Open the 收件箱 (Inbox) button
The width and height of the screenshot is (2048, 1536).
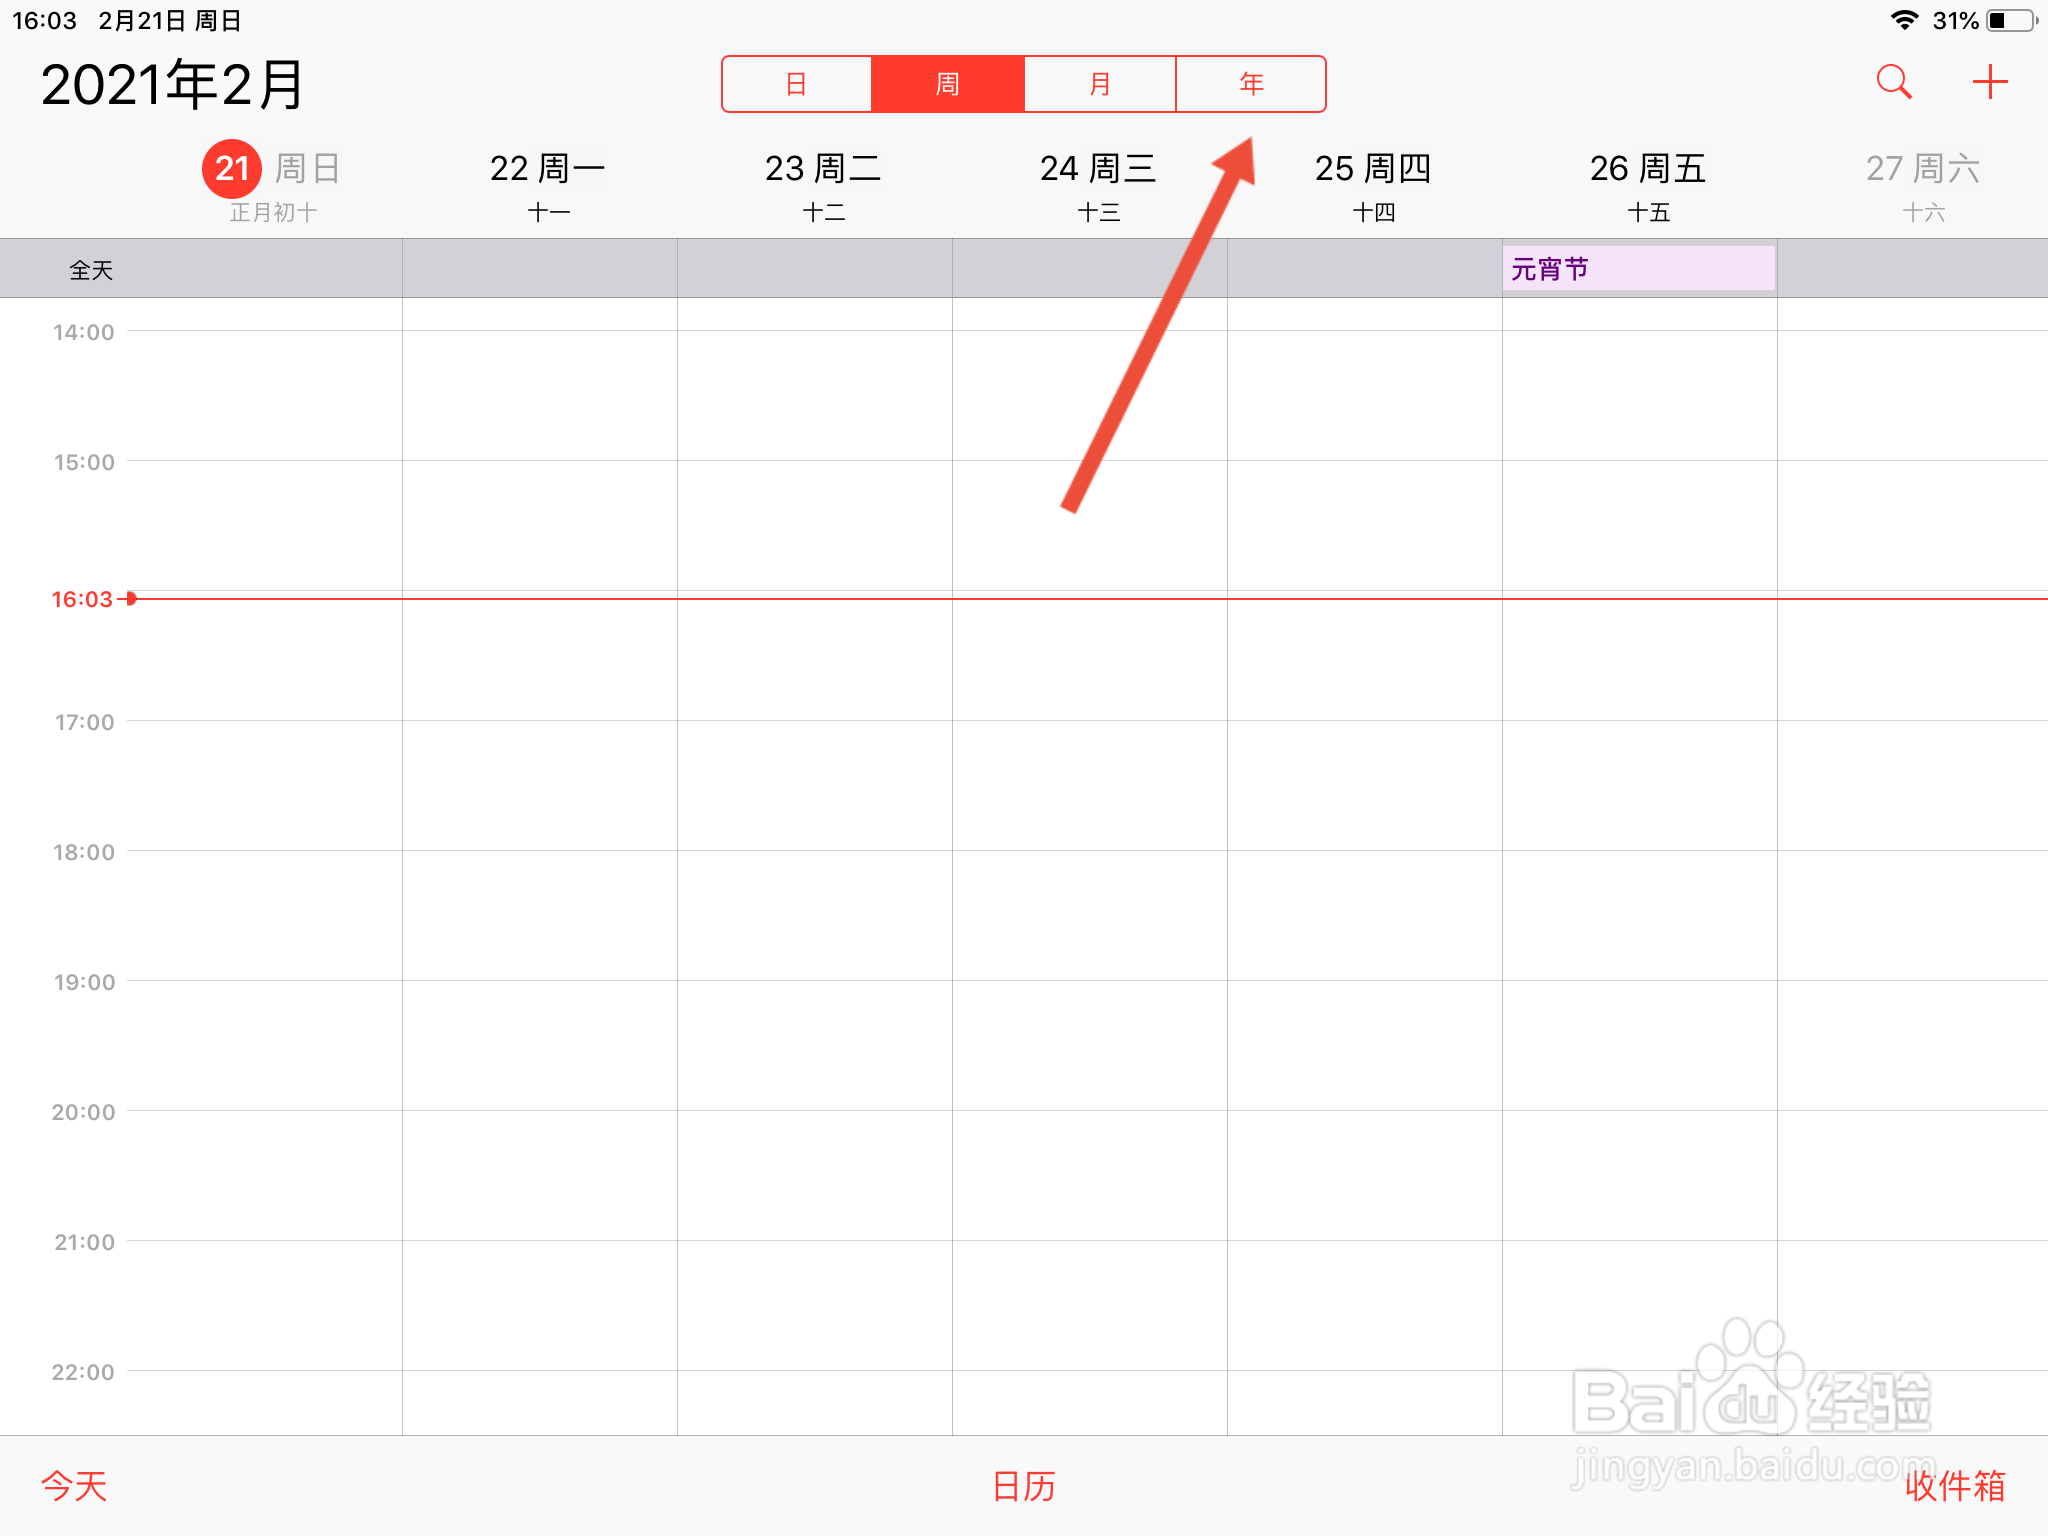[x=1955, y=1486]
